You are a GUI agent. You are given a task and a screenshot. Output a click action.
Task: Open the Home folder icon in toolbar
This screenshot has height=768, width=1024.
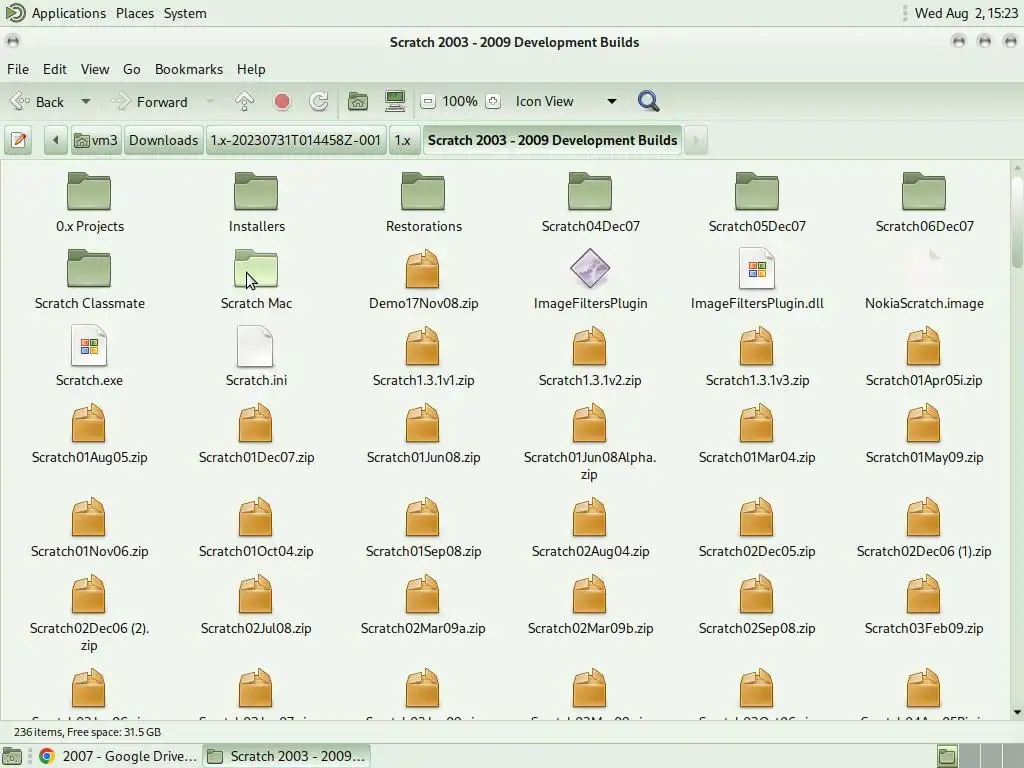pyautogui.click(x=357, y=101)
